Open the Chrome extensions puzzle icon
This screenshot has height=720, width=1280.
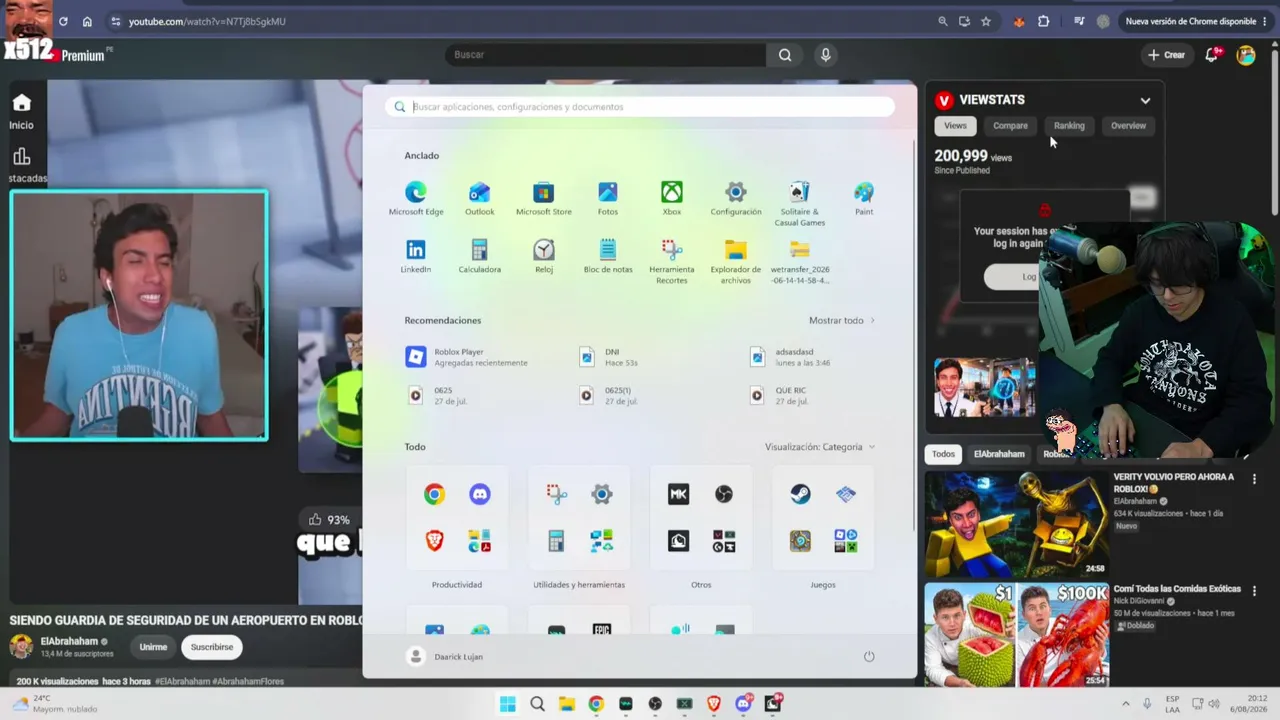click(x=1044, y=21)
